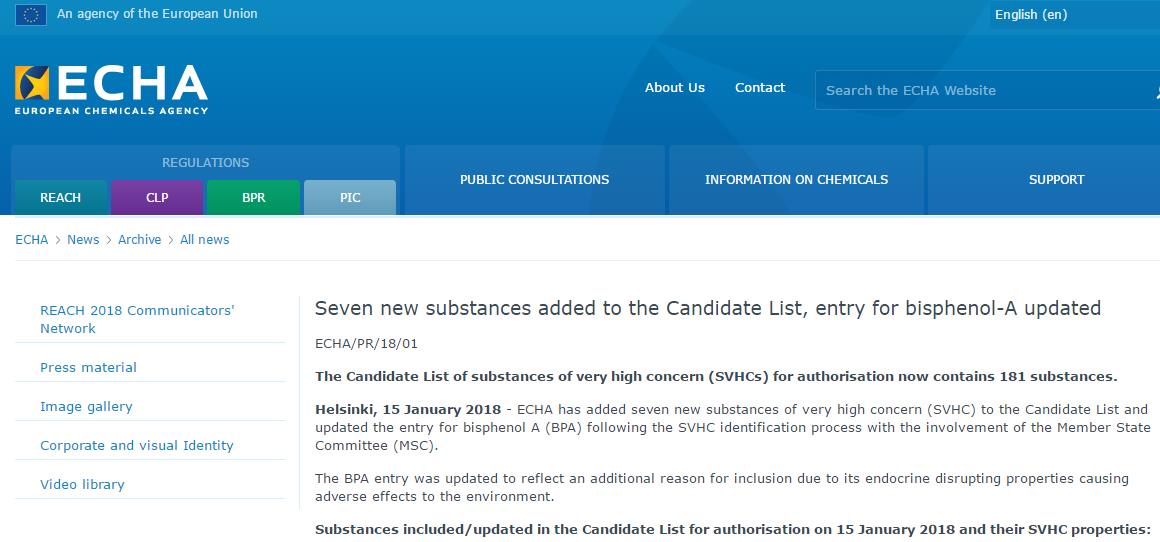
Task: Click the Archive breadcrumb link
Action: pos(139,240)
